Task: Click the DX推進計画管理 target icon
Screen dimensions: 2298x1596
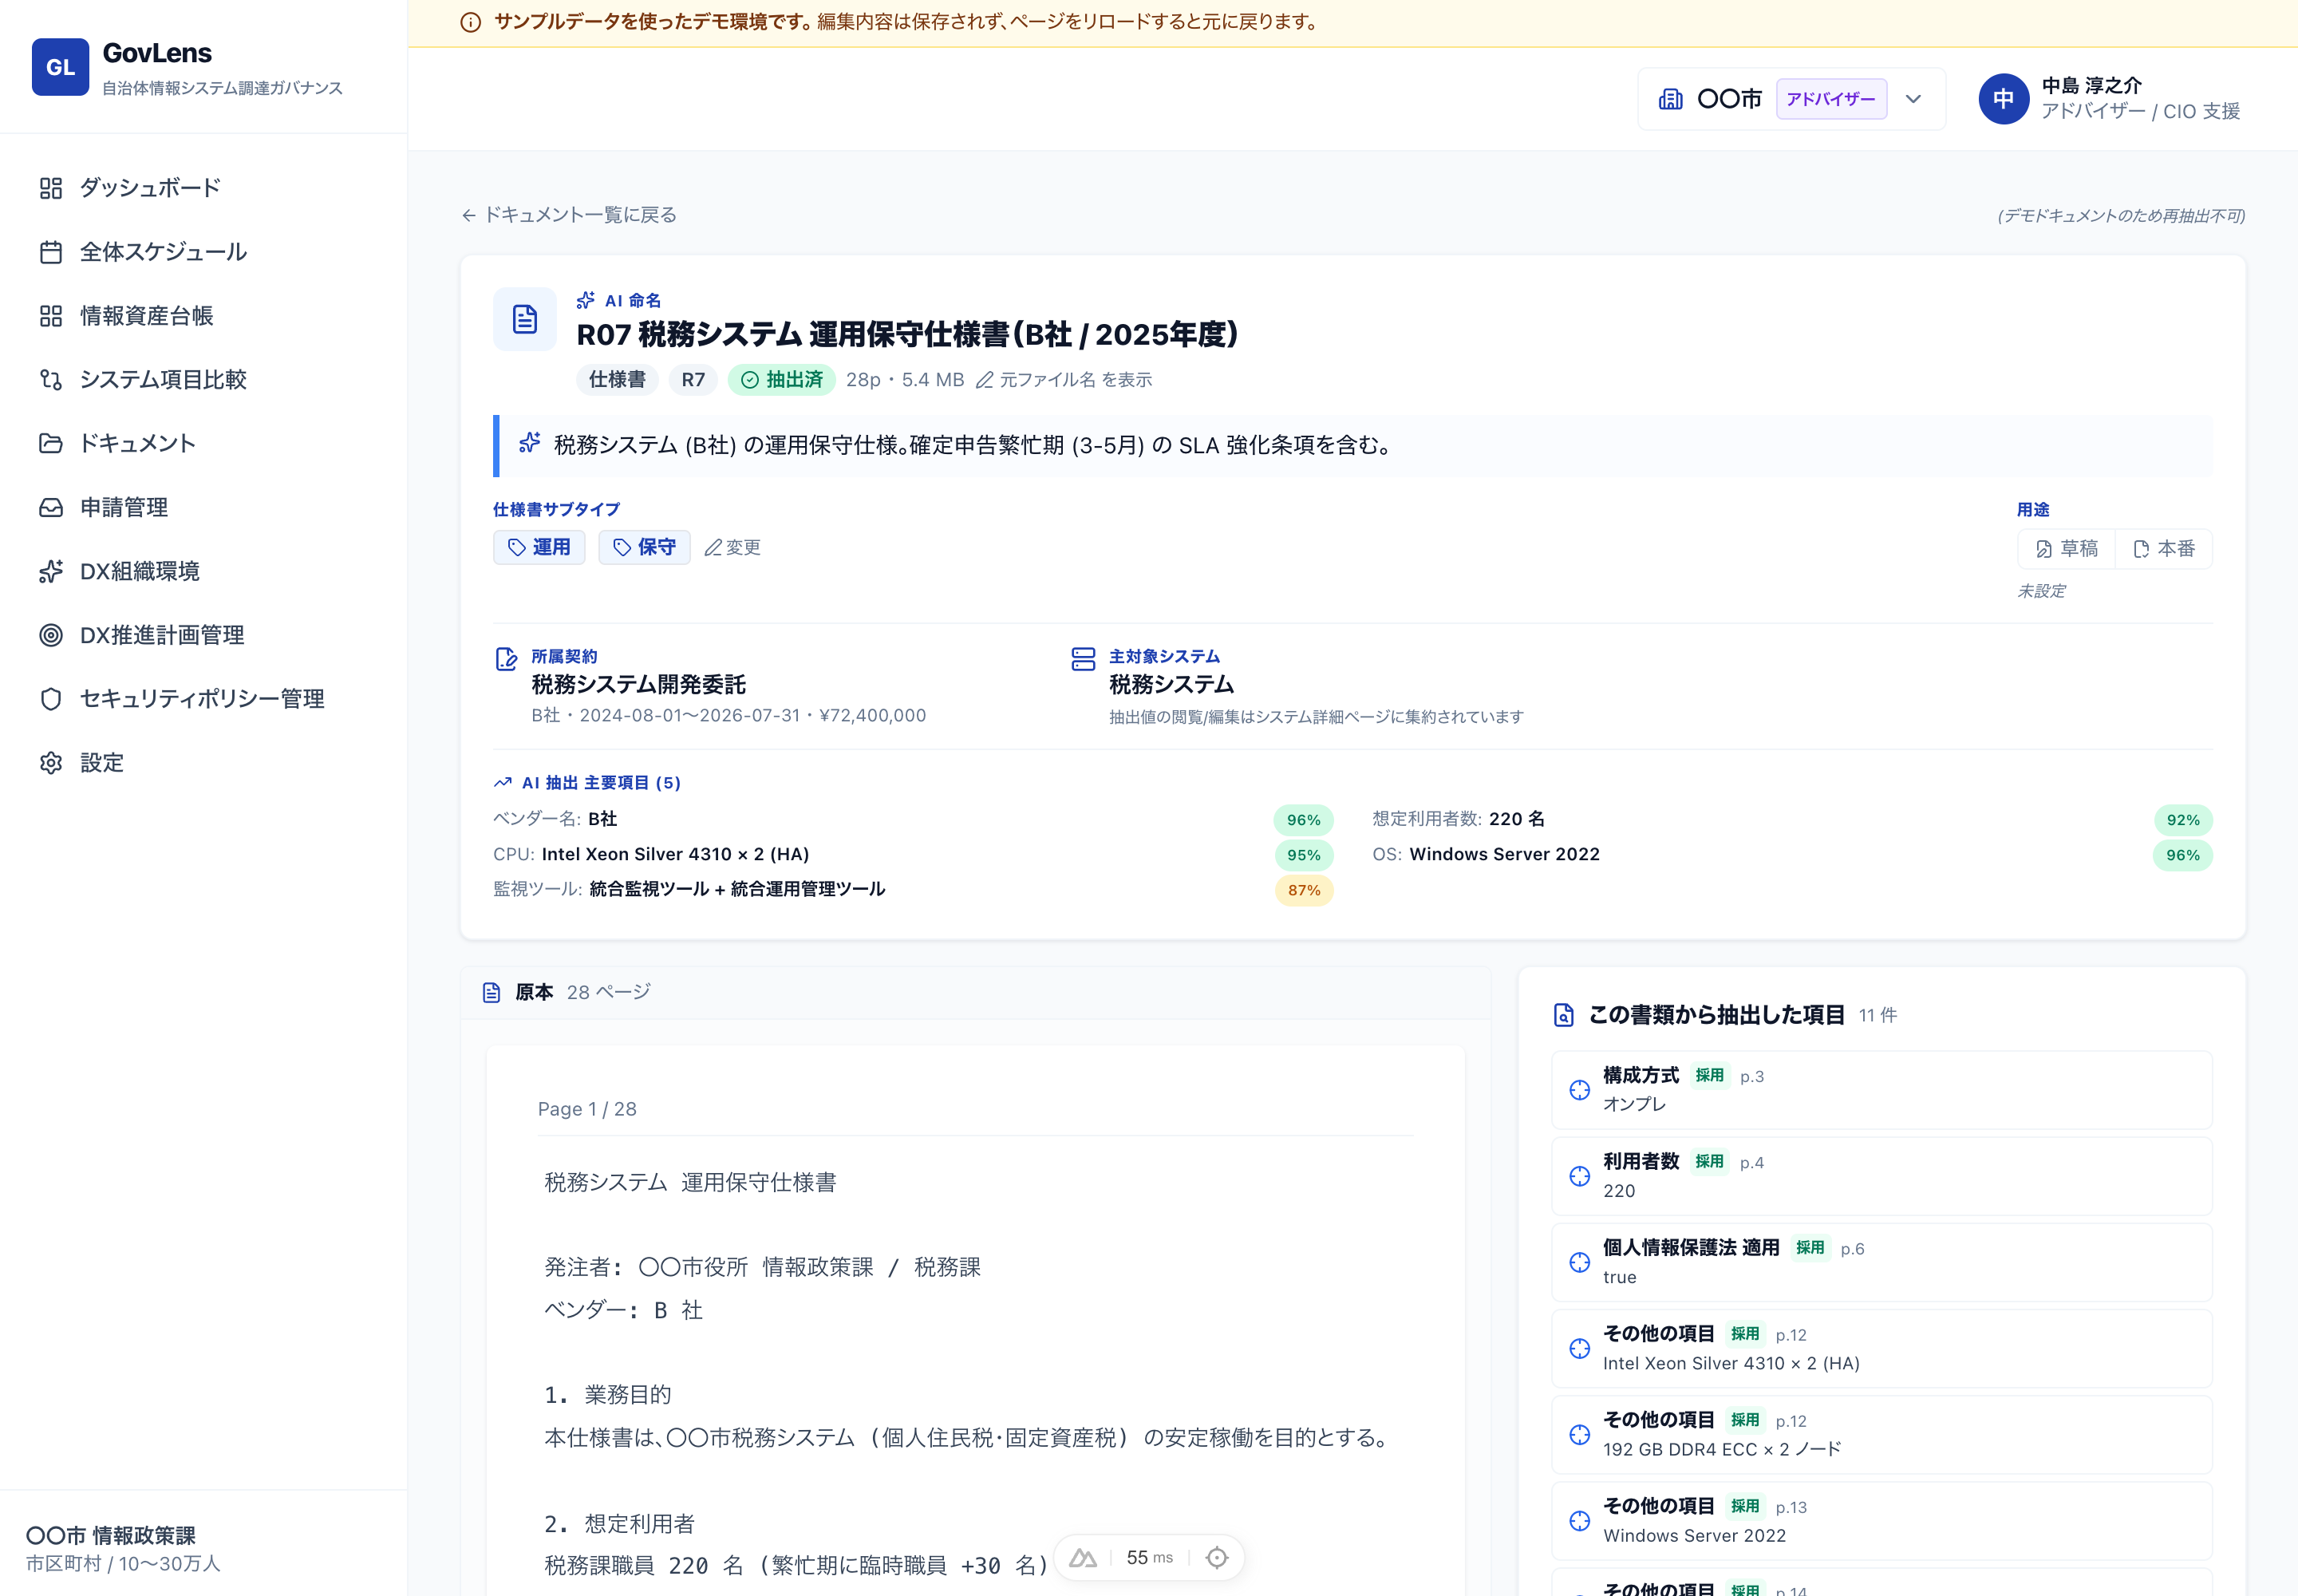Action: pyautogui.click(x=51, y=635)
